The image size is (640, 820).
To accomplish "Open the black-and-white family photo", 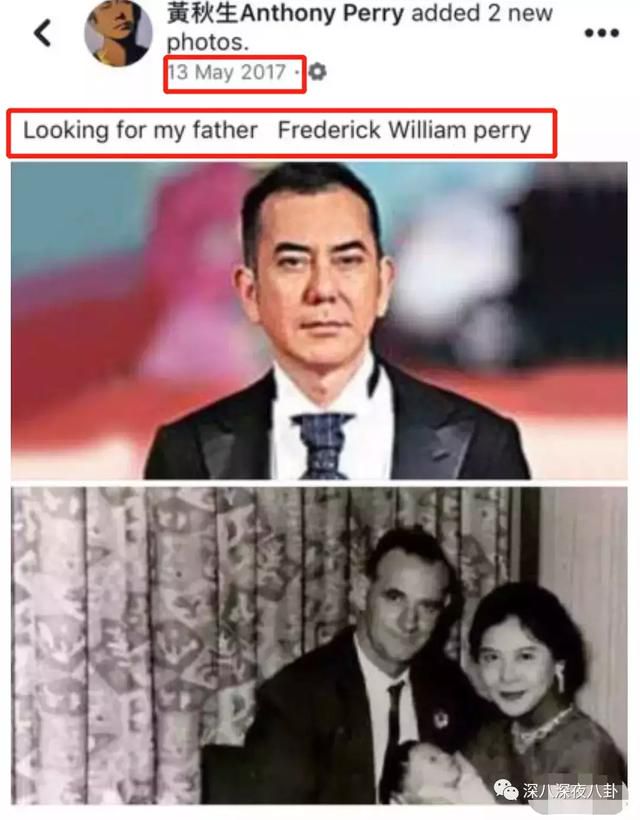I will [x=319, y=645].
